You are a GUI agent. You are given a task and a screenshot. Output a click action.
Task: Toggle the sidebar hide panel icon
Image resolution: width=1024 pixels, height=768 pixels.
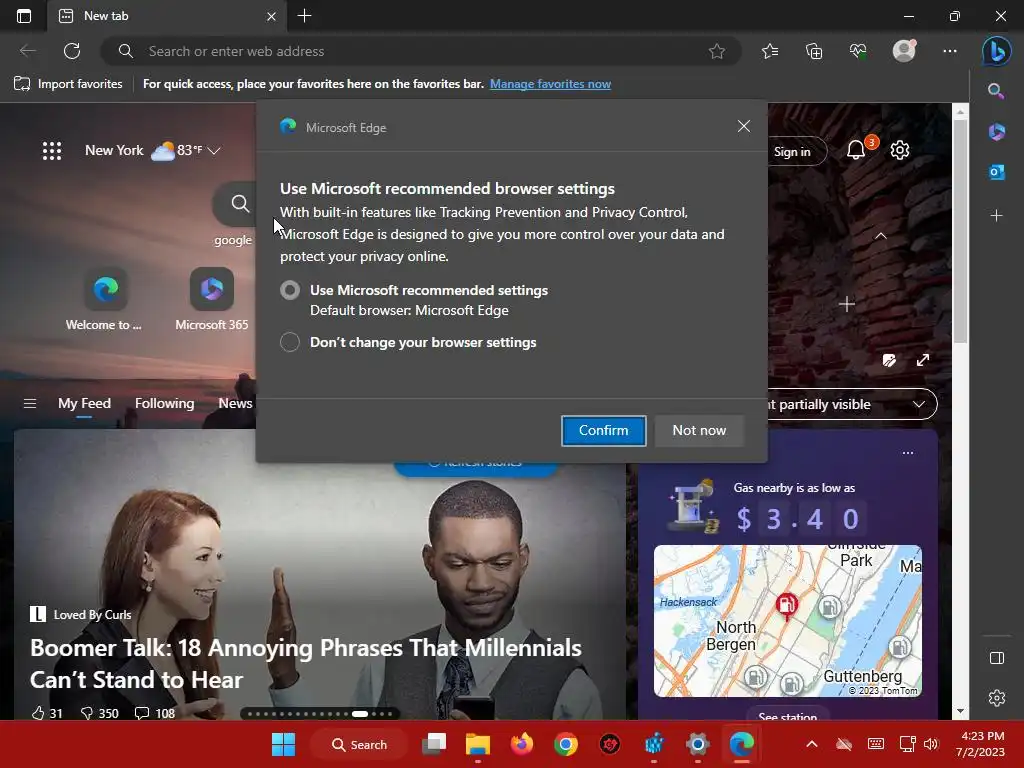(x=997, y=658)
